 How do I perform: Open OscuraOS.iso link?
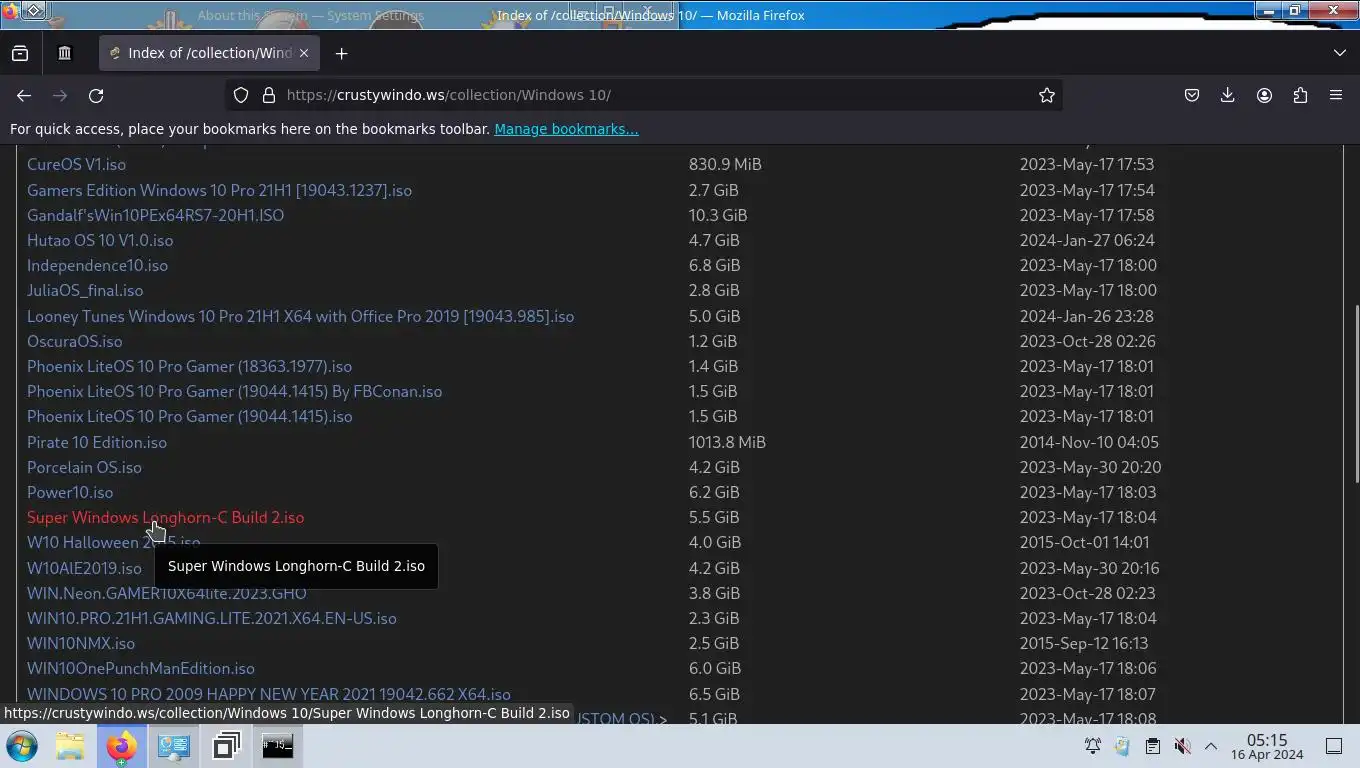tap(74, 341)
